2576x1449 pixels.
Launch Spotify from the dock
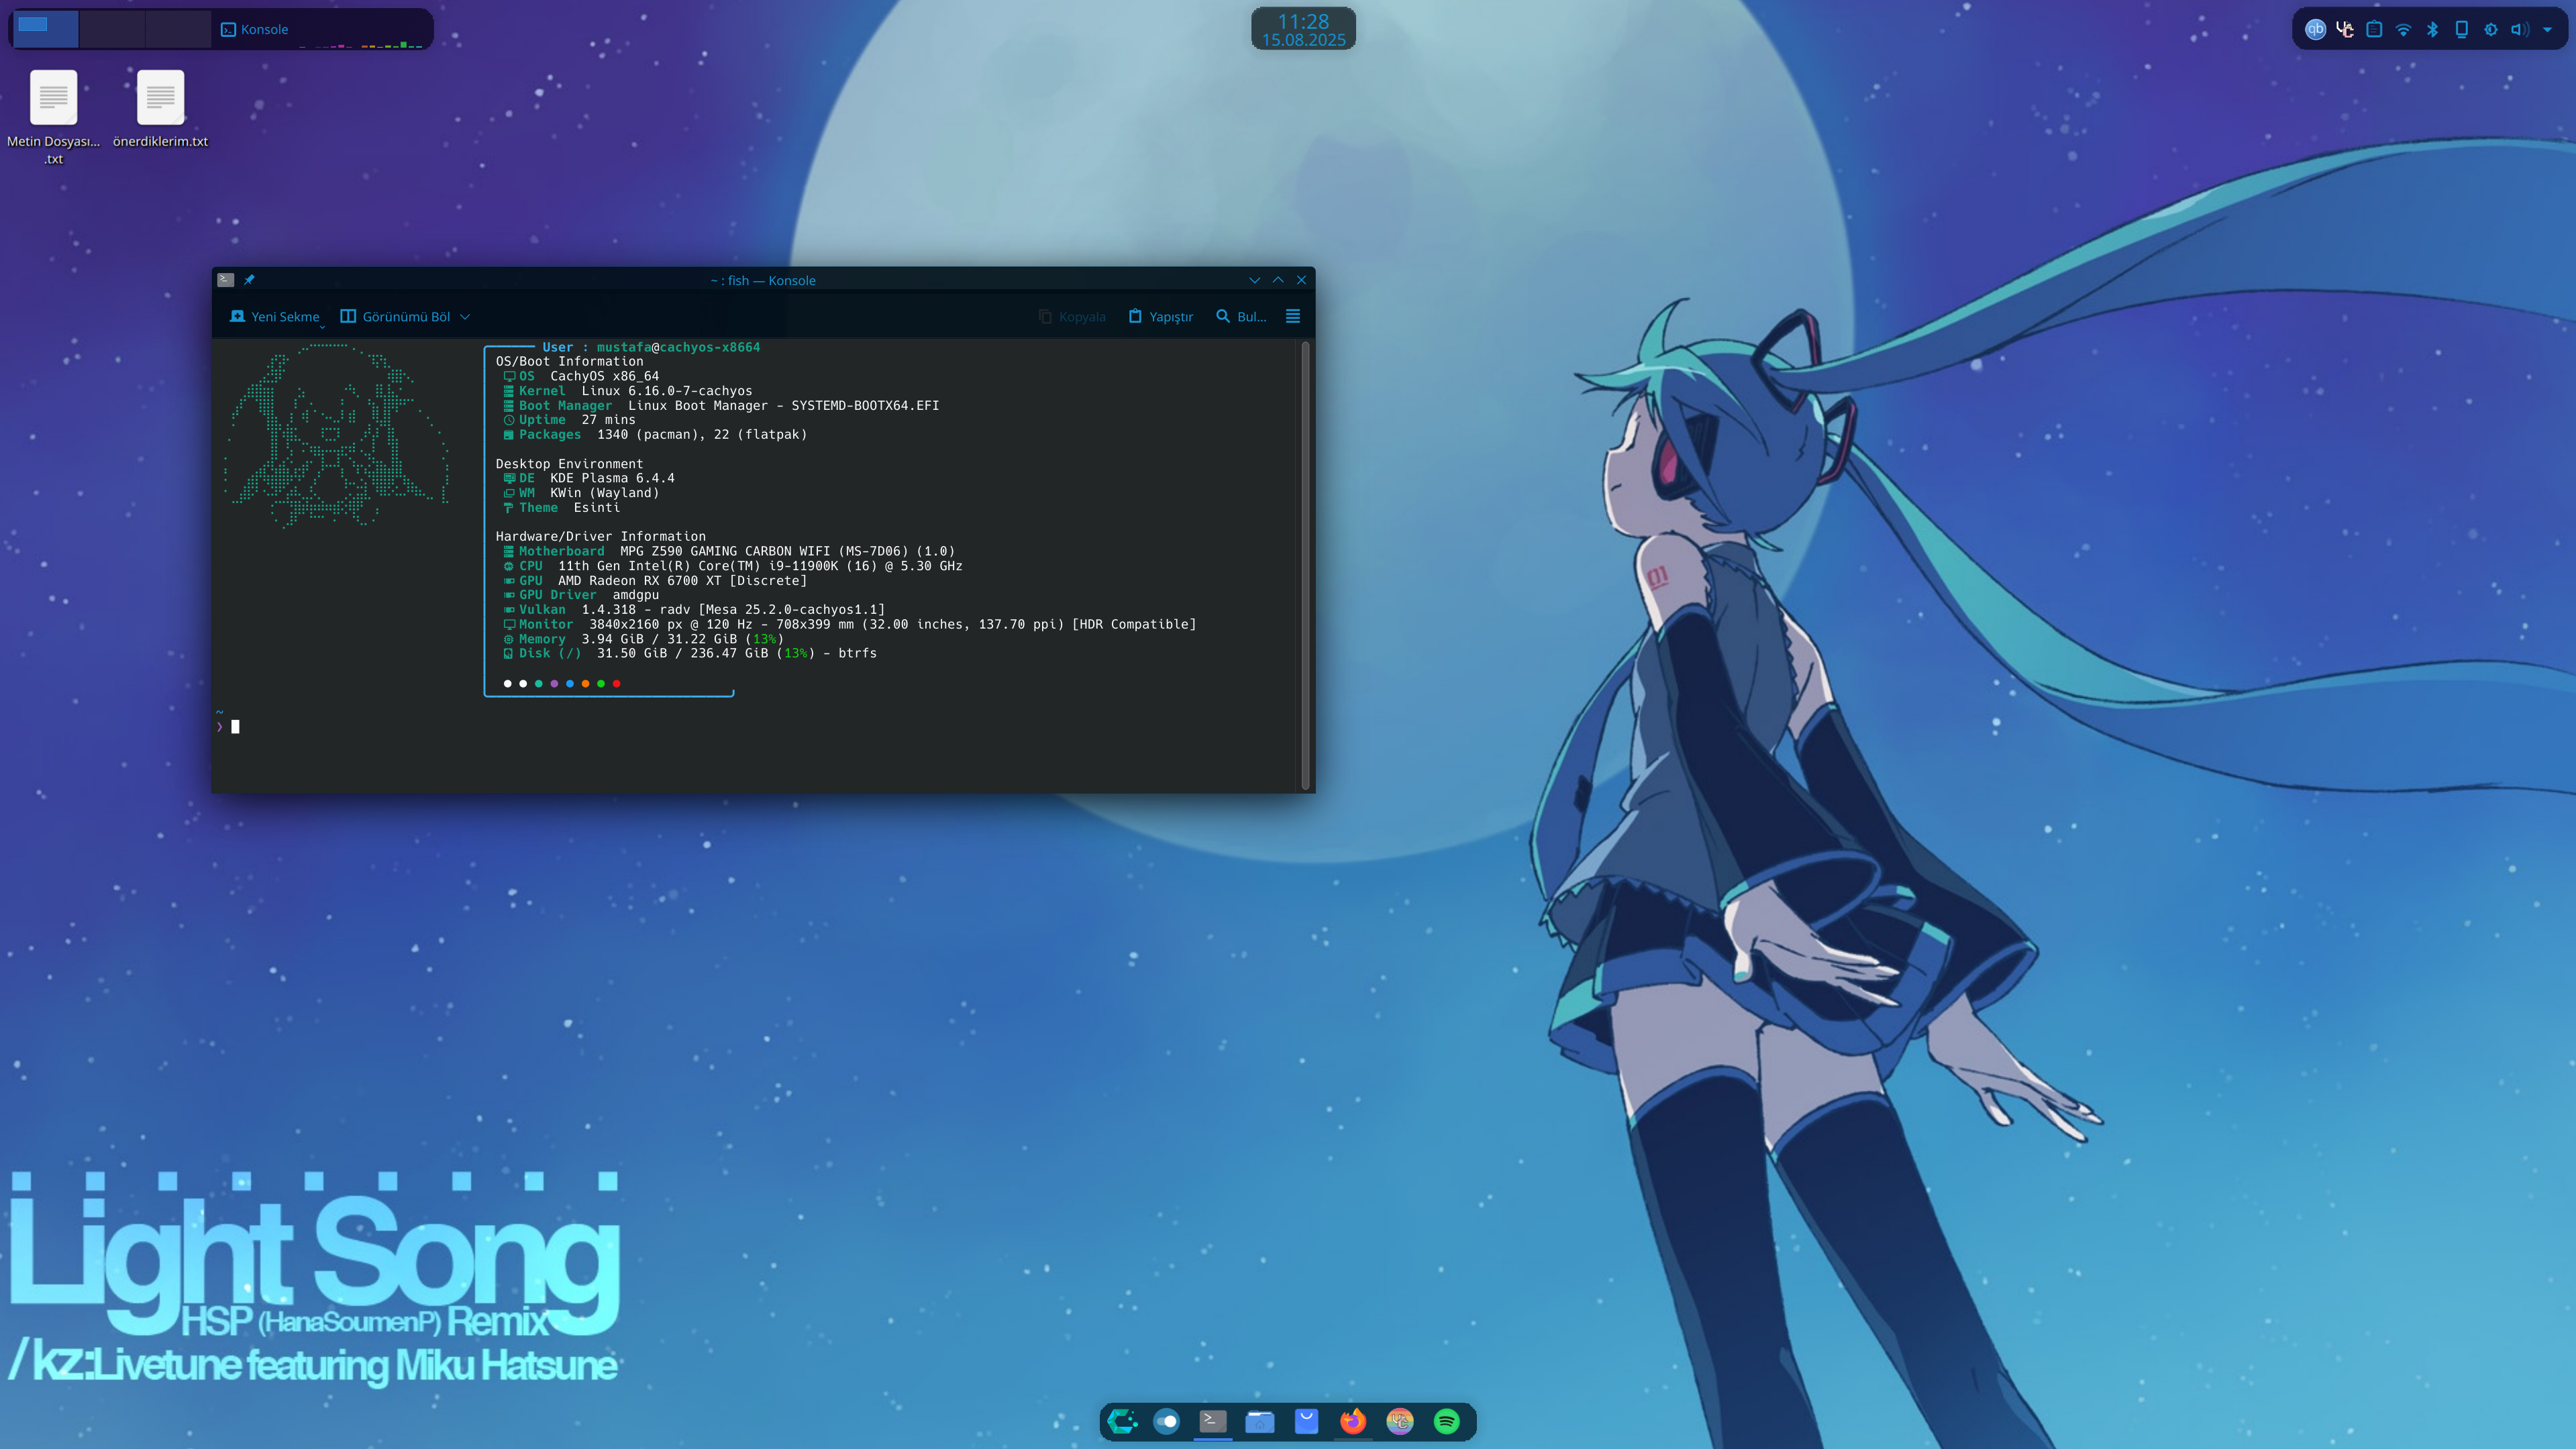[x=1446, y=1421]
